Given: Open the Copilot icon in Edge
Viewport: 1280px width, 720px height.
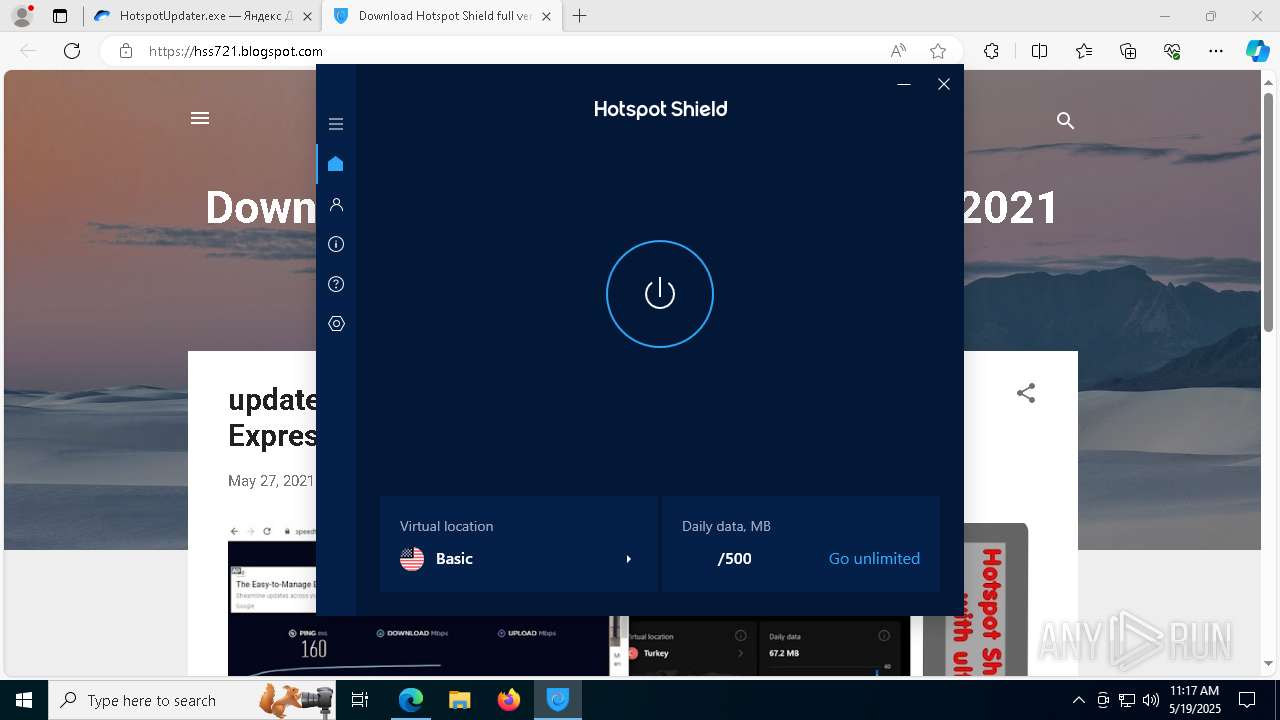Looking at the screenshot, I should tap(1257, 51).
